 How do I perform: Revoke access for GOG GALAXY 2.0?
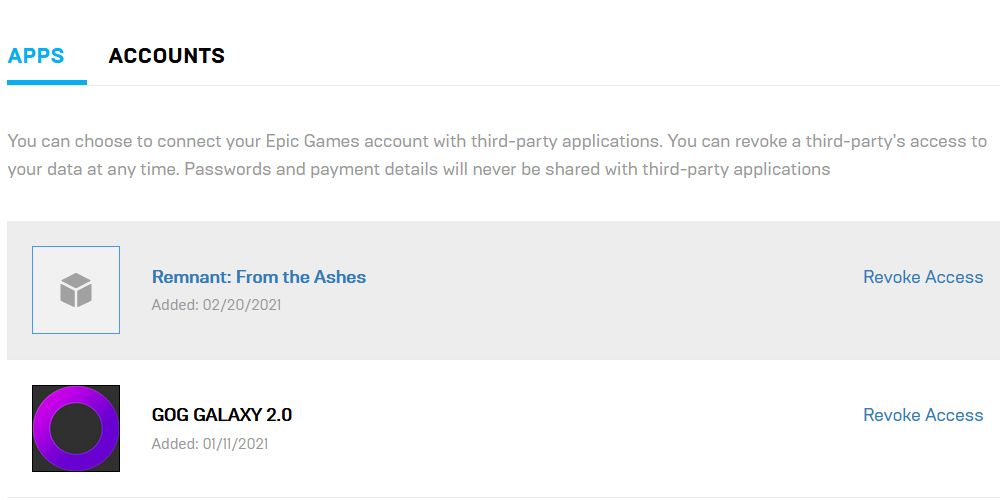[923, 415]
